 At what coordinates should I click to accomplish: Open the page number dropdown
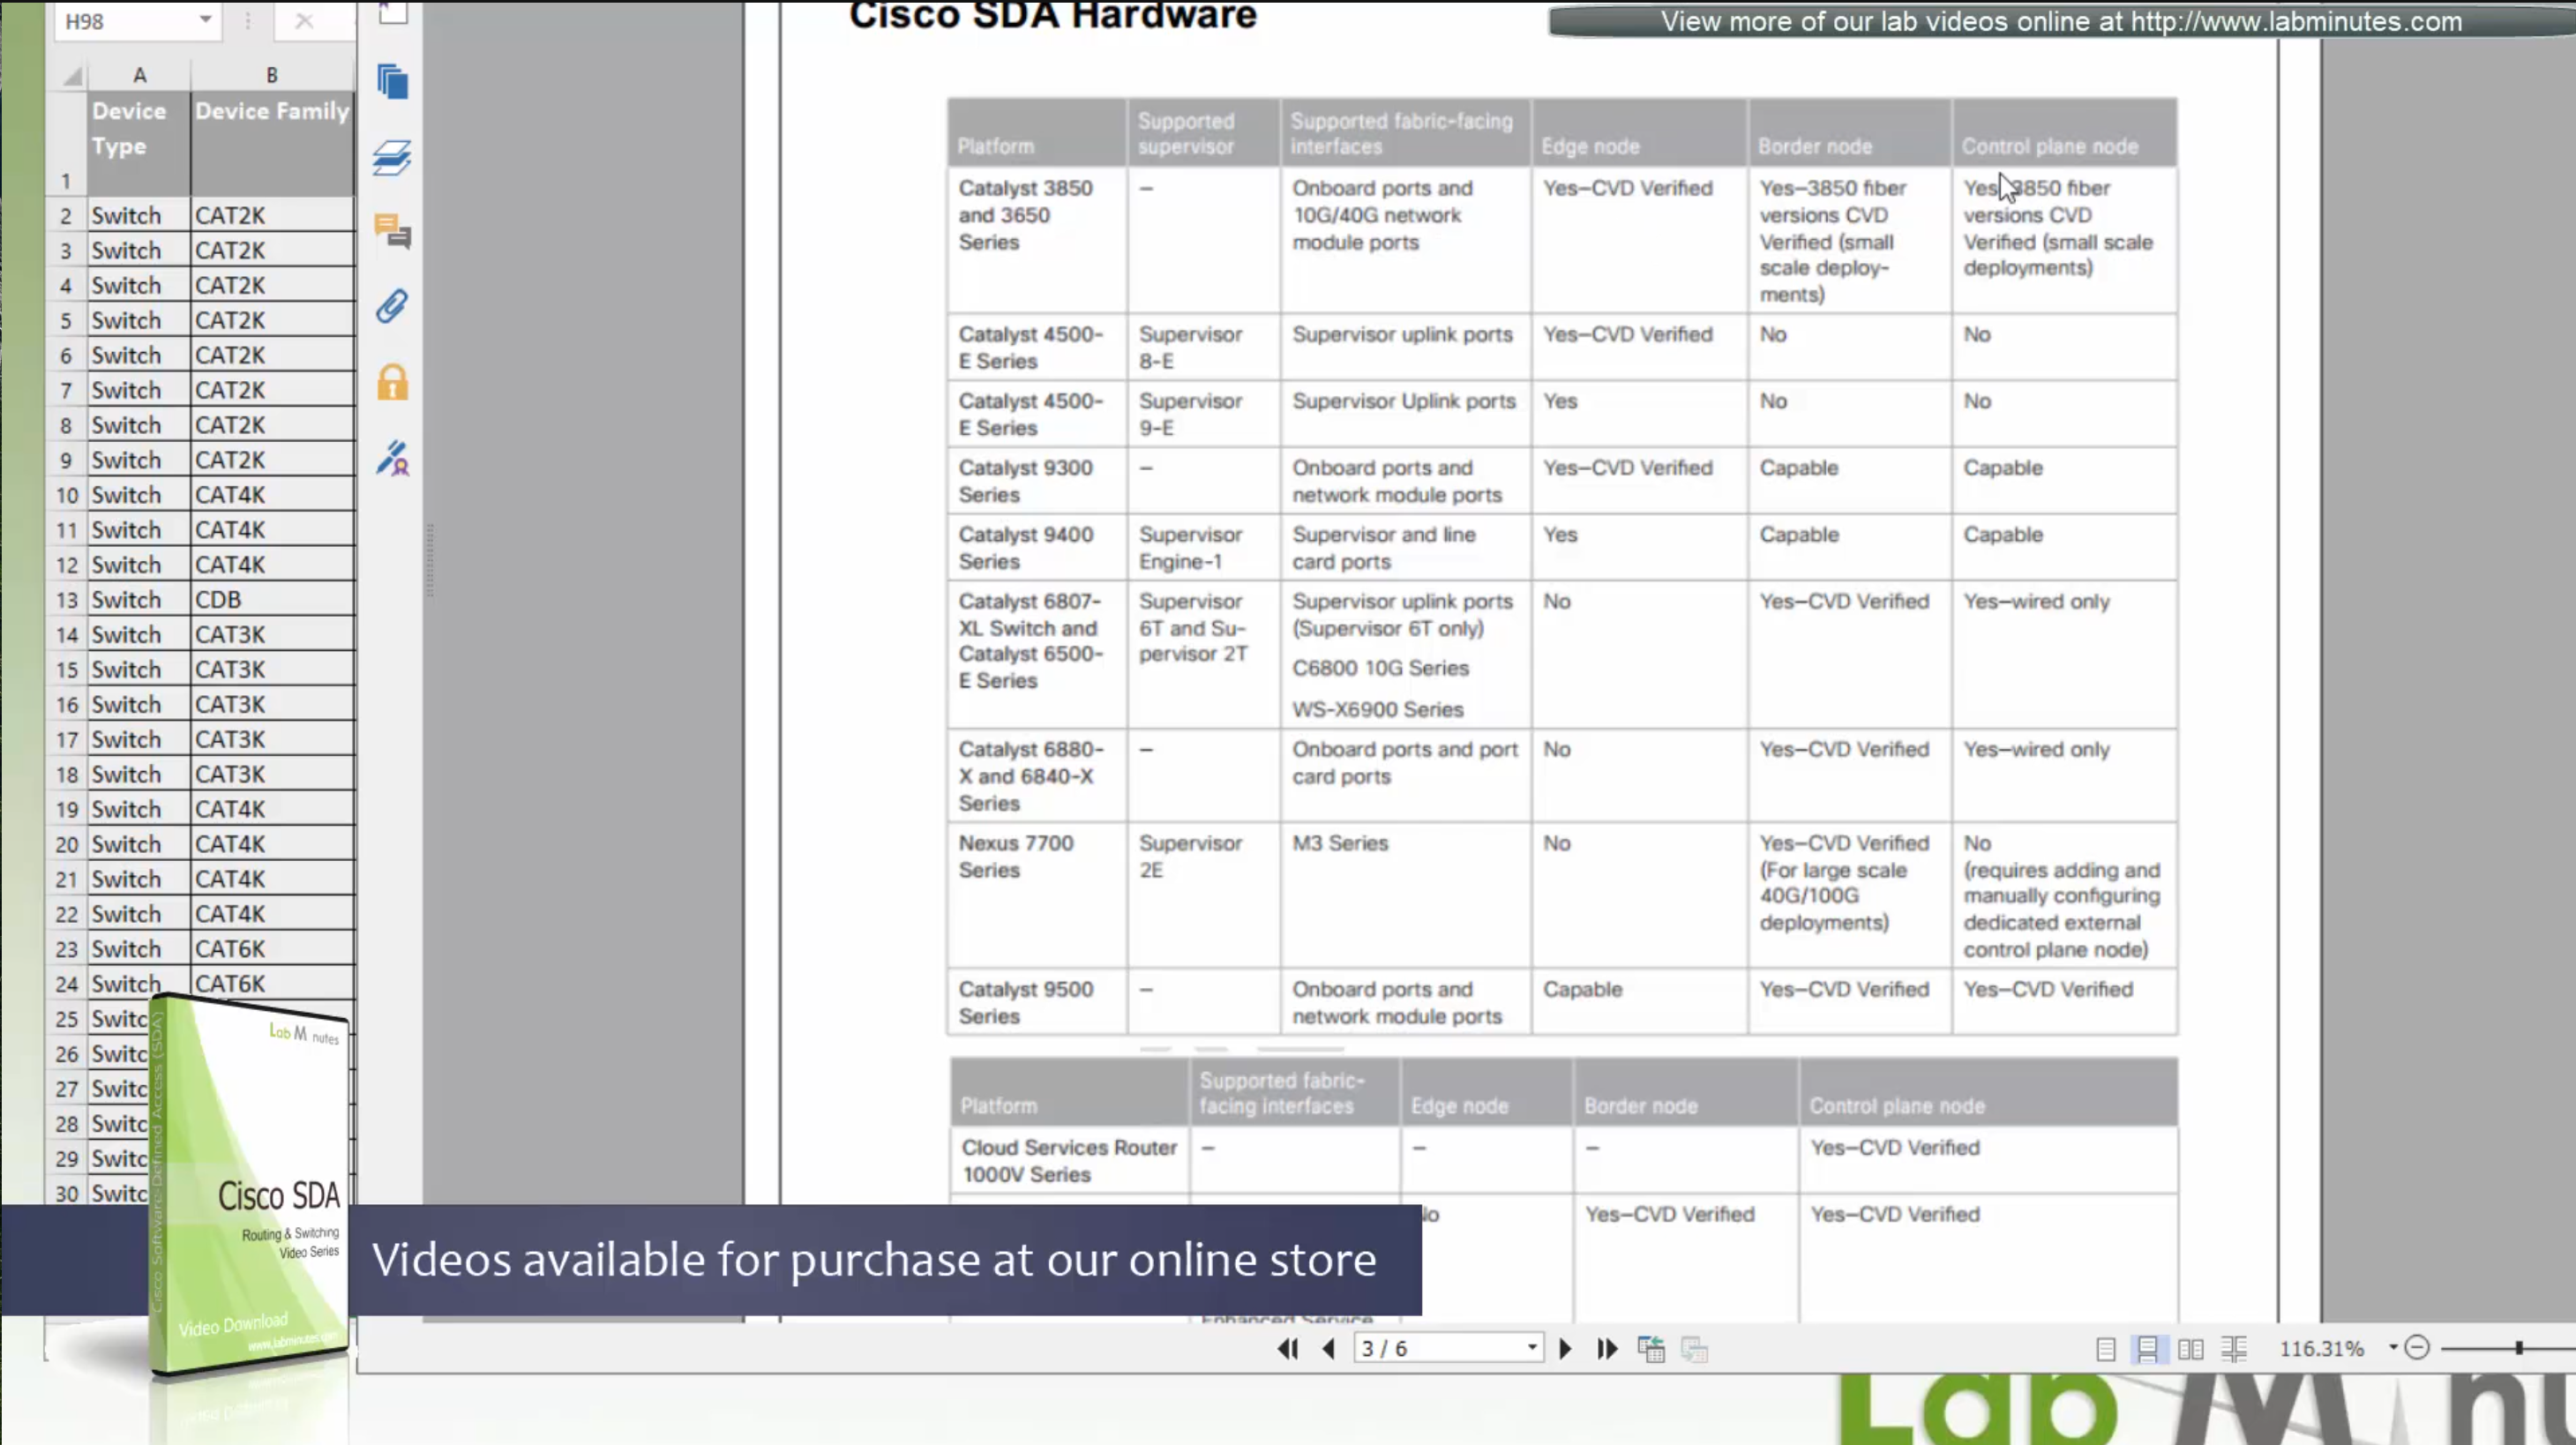[1531, 1348]
